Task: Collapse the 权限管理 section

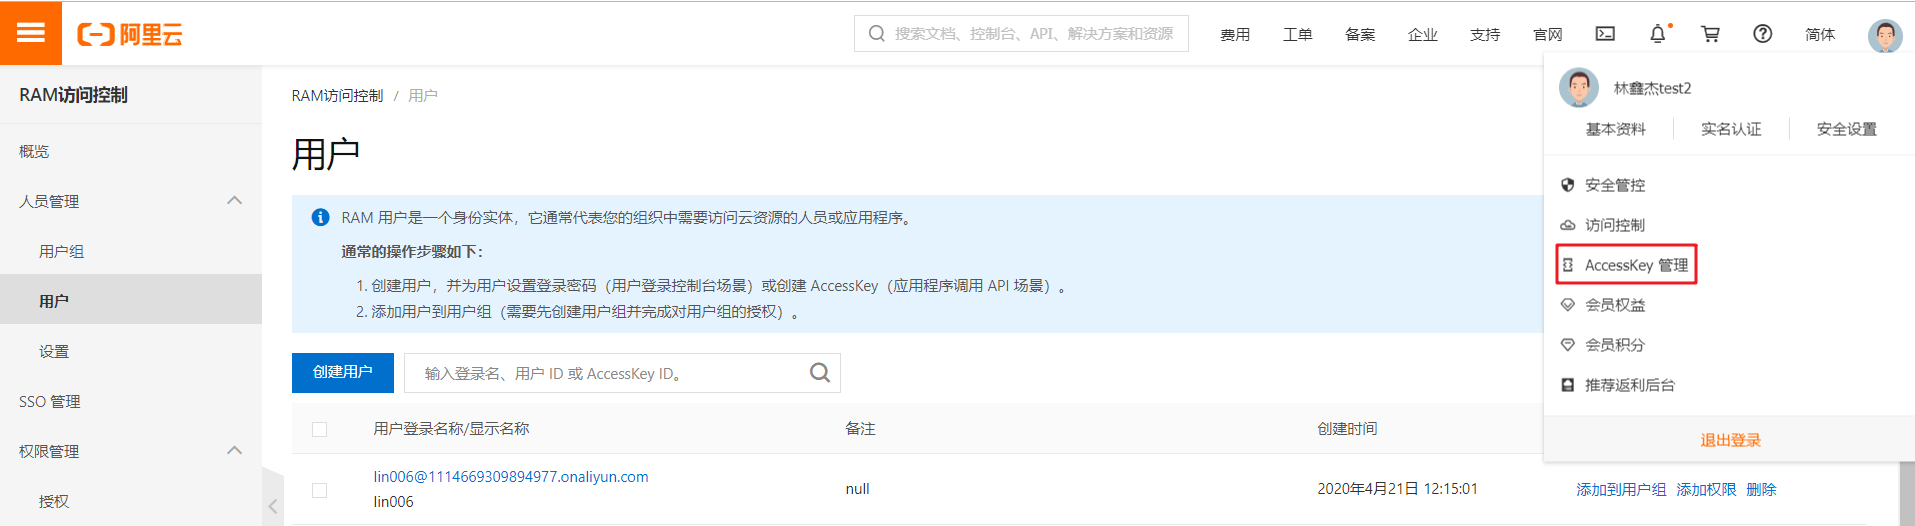Action: pos(235,451)
